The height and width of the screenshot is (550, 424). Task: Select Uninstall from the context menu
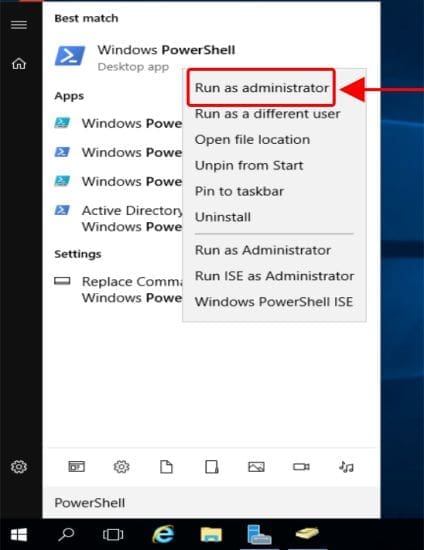[x=223, y=217]
